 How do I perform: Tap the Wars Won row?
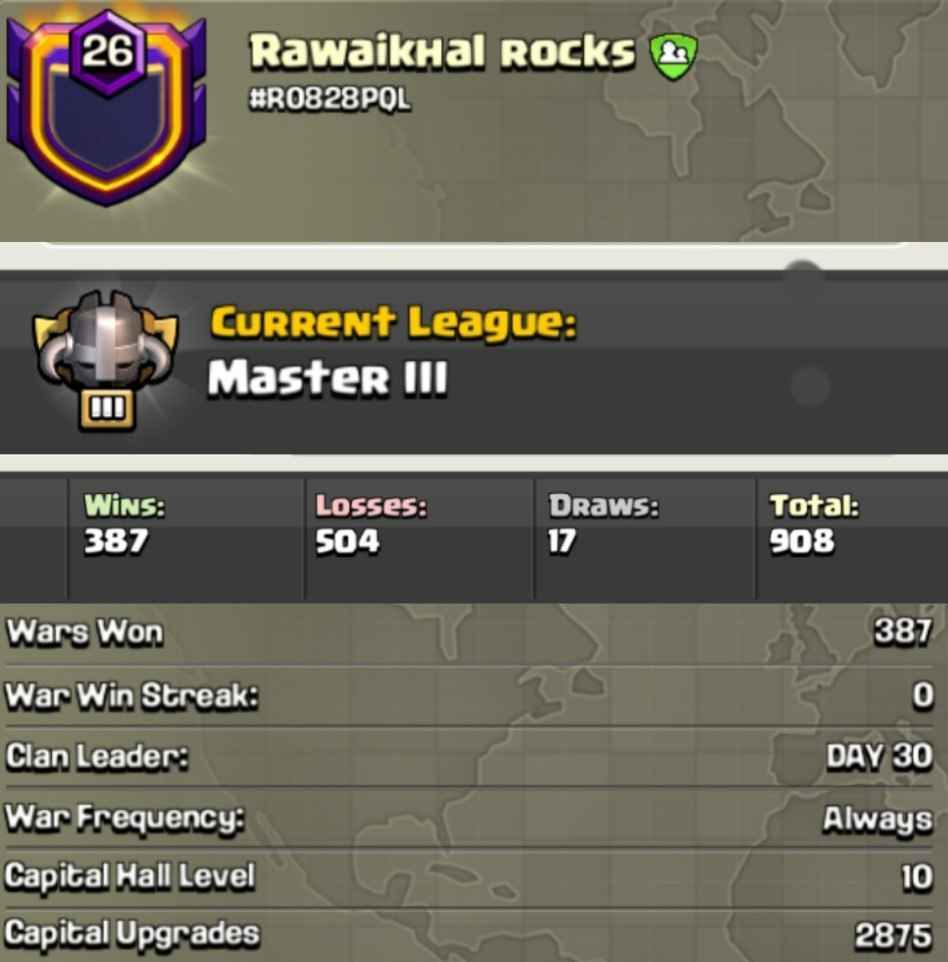point(469,633)
